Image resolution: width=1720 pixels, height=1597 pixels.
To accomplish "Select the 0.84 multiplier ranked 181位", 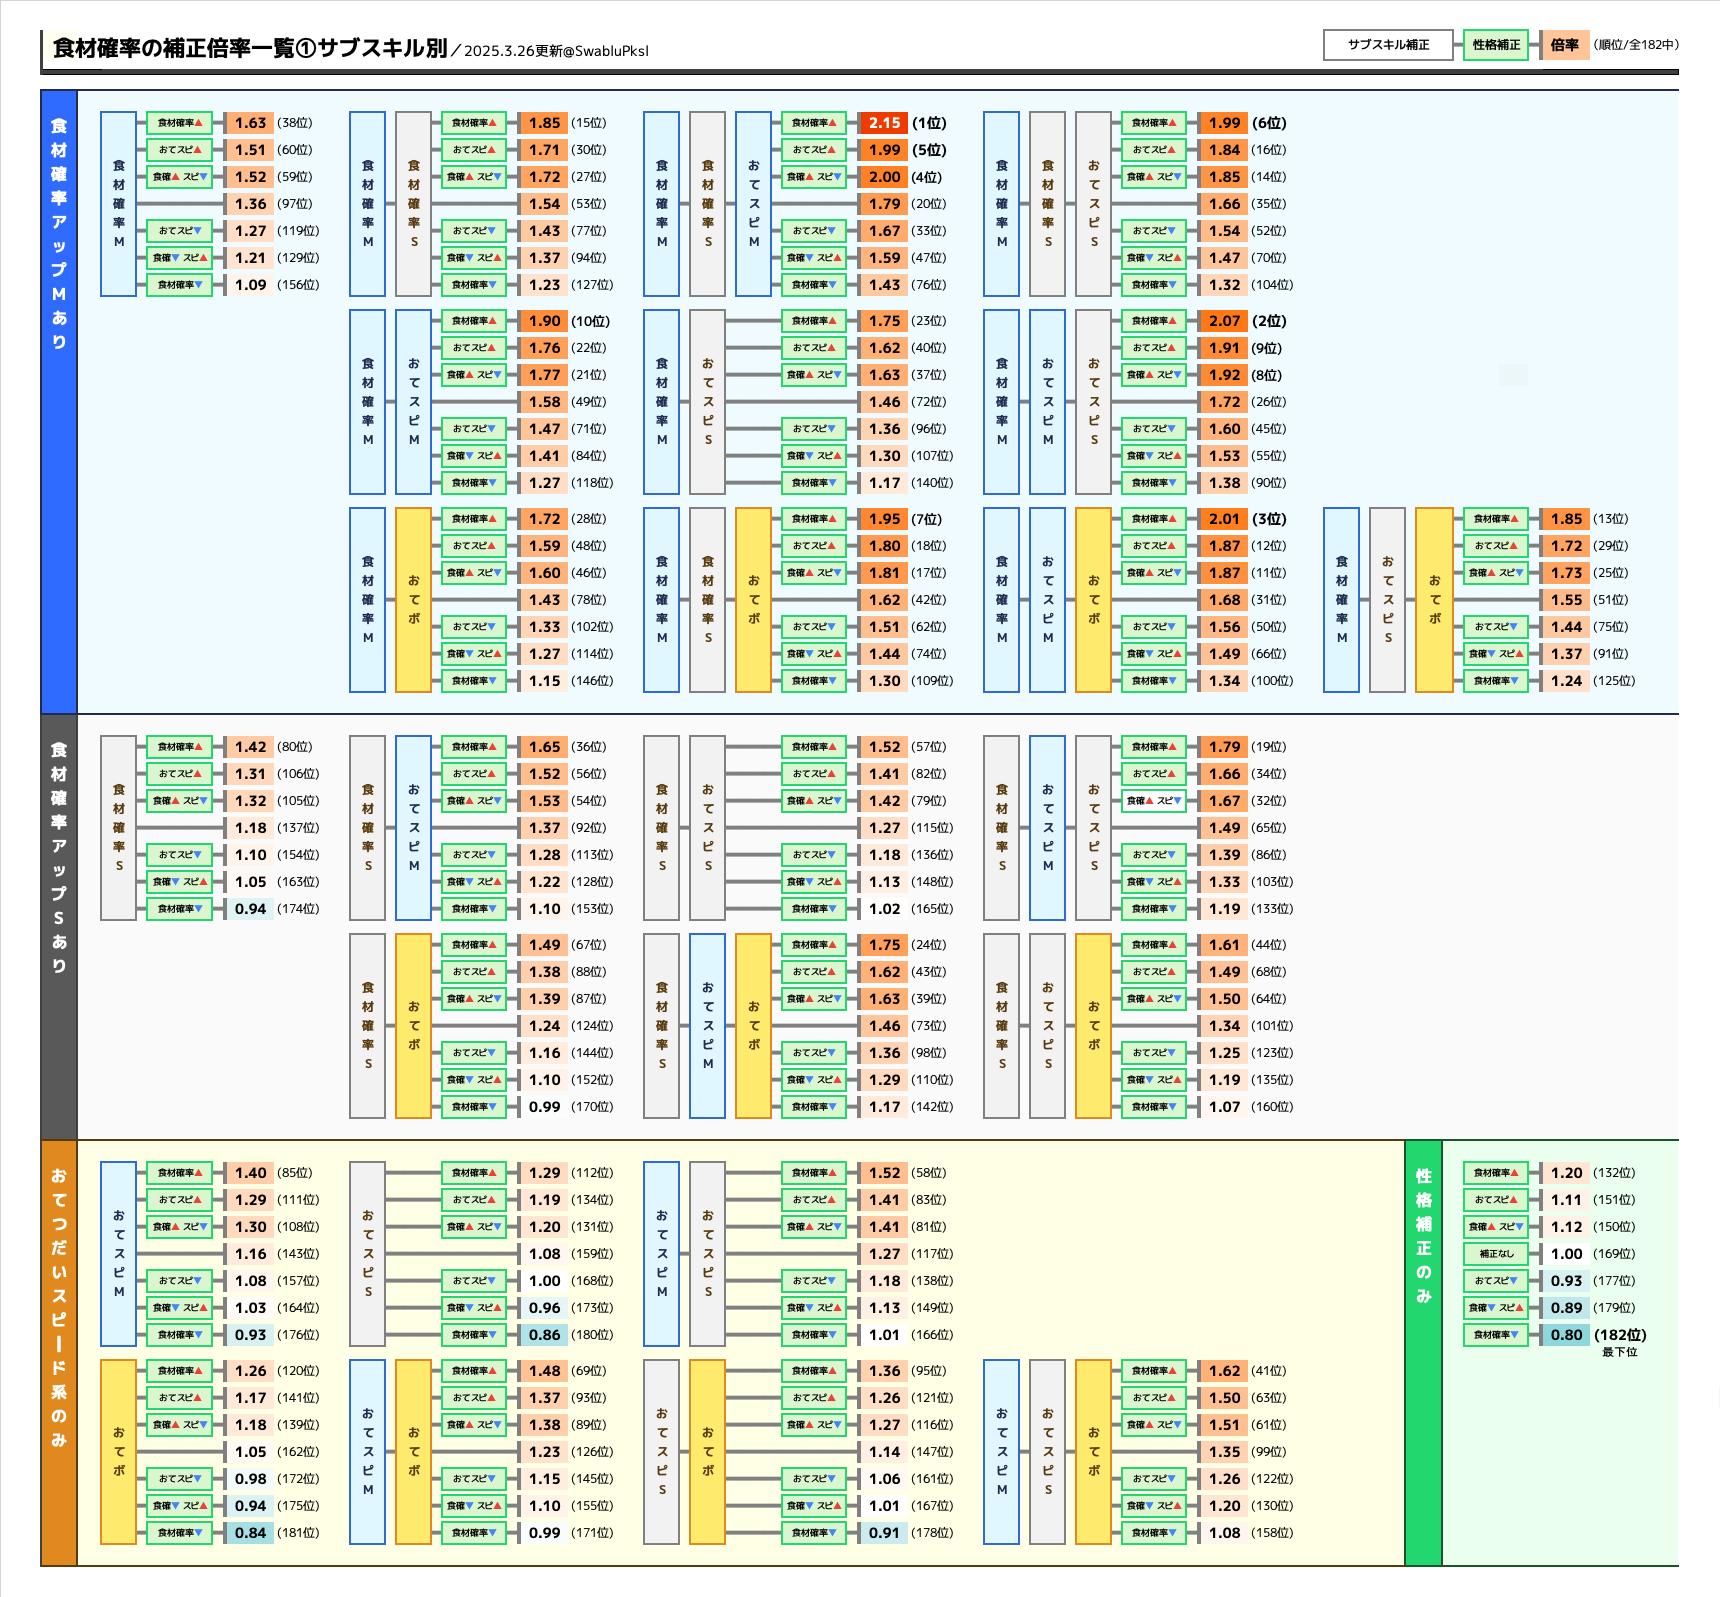I will (250, 1533).
